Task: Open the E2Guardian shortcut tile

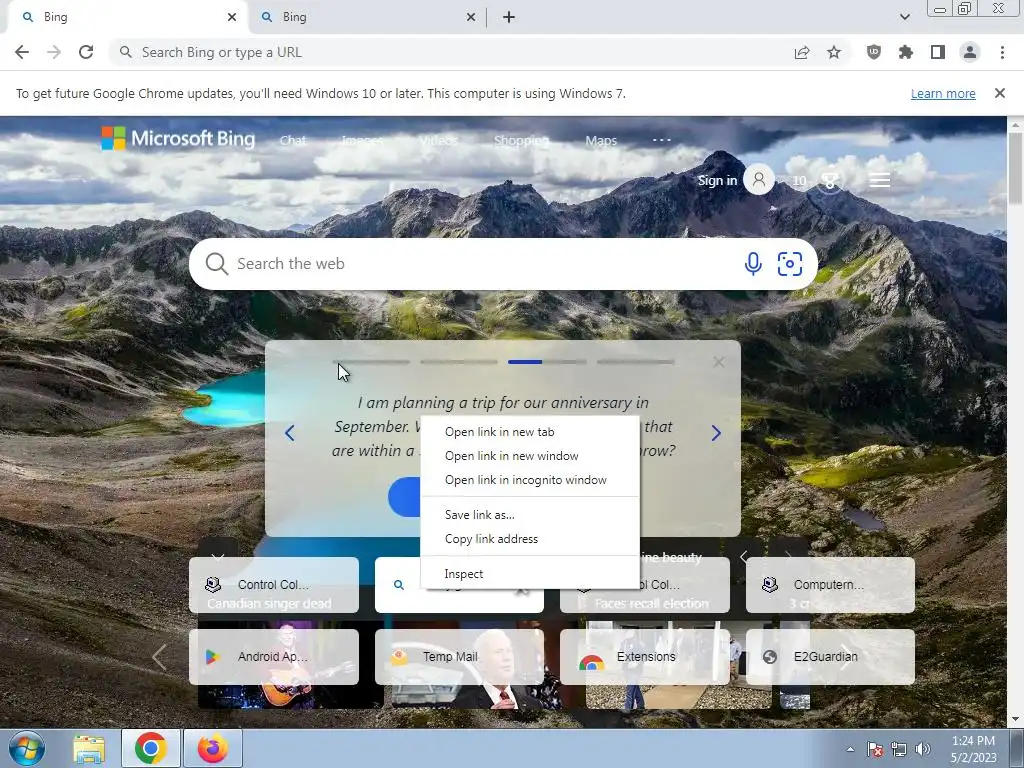Action: coord(830,657)
